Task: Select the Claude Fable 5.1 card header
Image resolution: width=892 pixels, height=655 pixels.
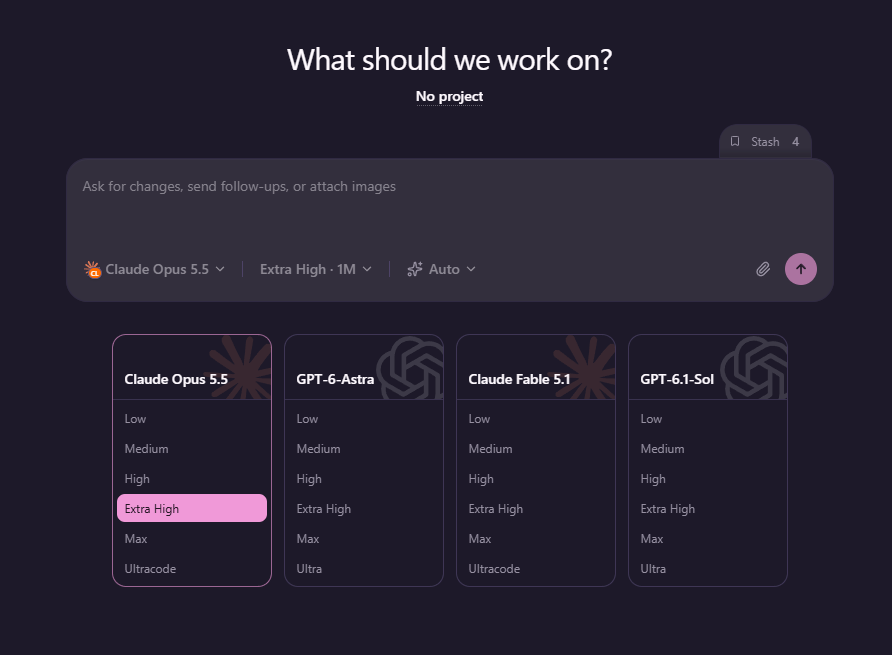Action: point(536,368)
